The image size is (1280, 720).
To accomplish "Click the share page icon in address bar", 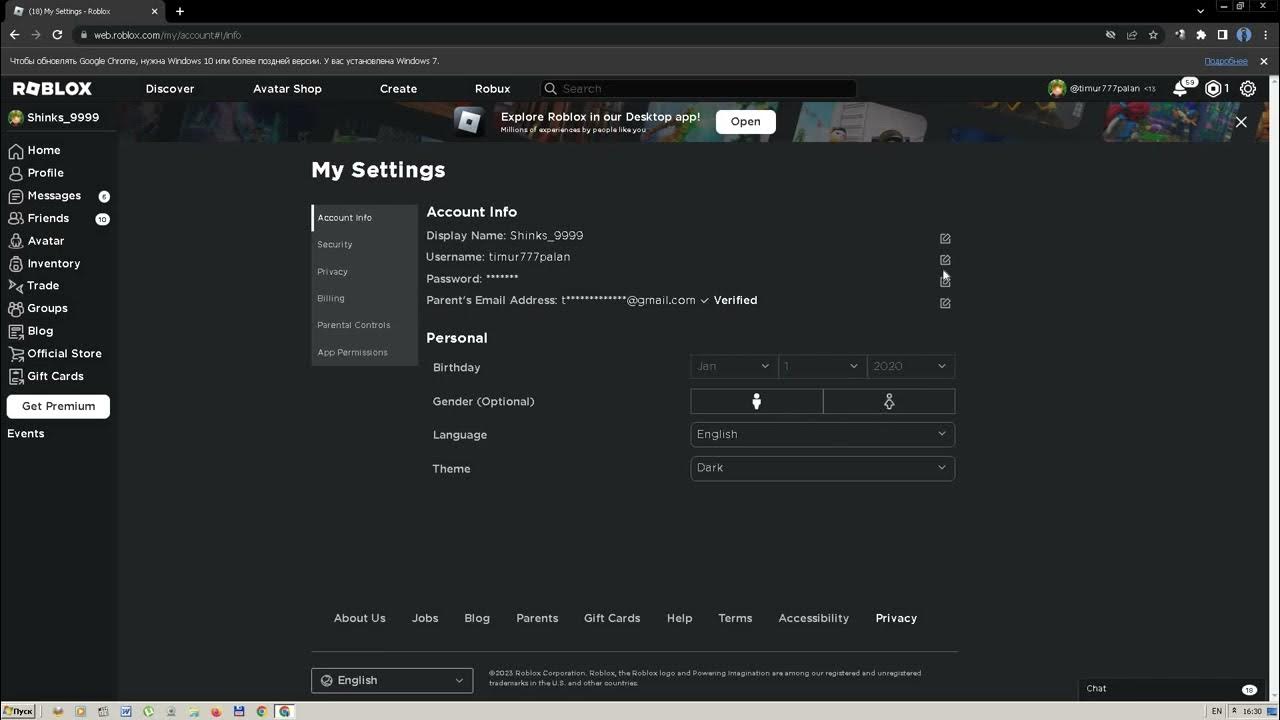I will (1132, 35).
